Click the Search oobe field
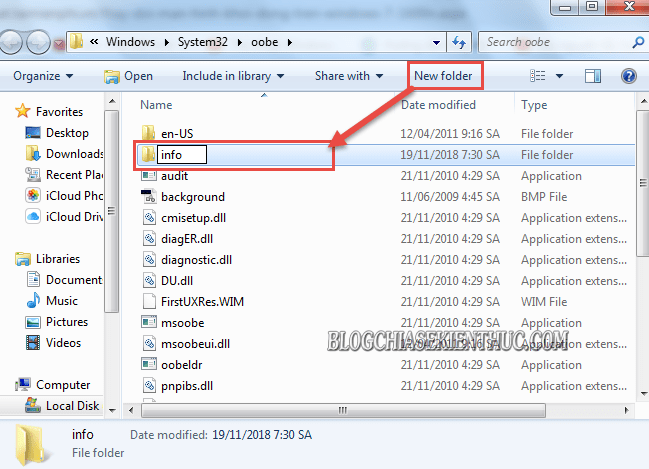 point(555,42)
